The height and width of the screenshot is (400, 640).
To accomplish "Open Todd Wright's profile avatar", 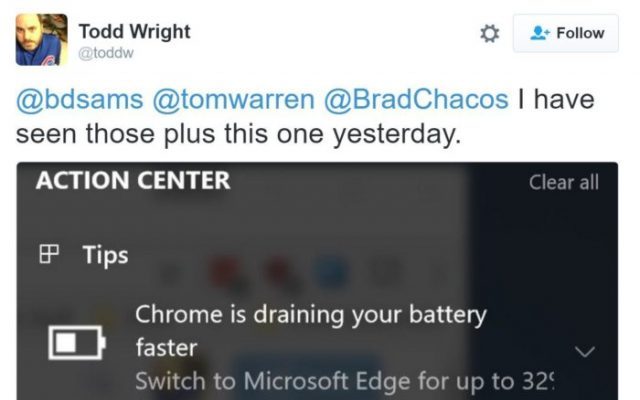I will 42,40.
